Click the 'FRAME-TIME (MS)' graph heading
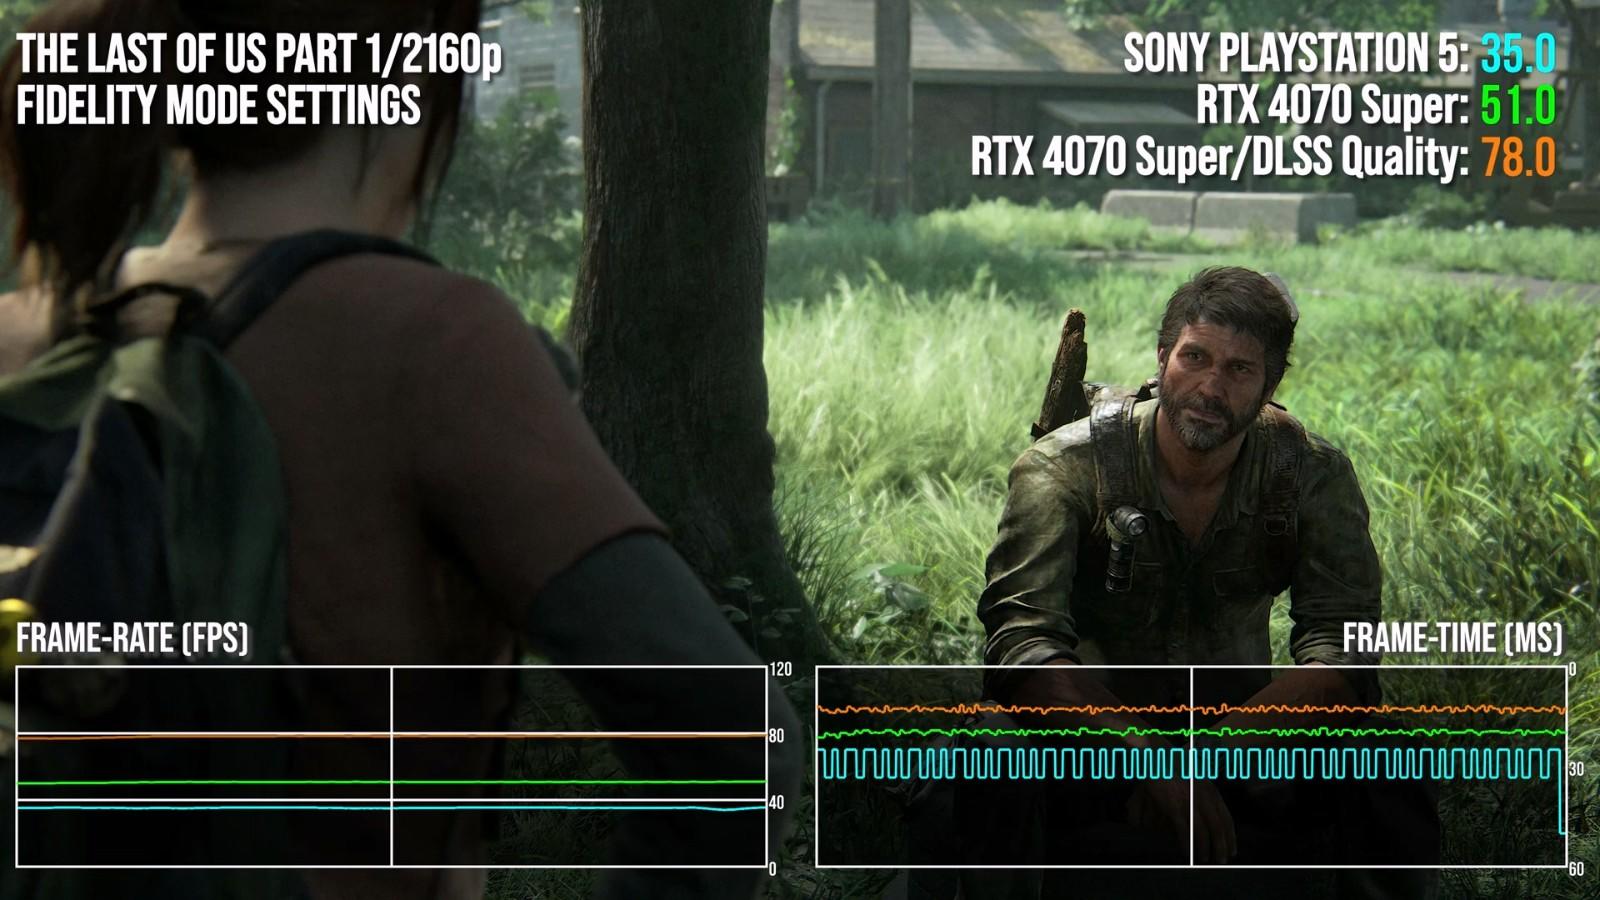The width and height of the screenshot is (1600, 900). point(1452,638)
